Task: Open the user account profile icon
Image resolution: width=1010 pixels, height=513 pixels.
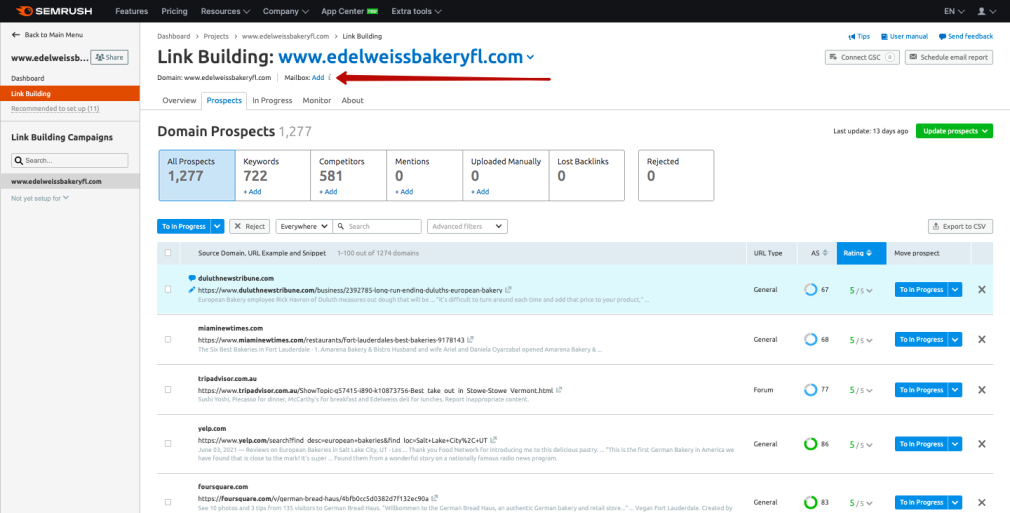Action: tap(981, 11)
